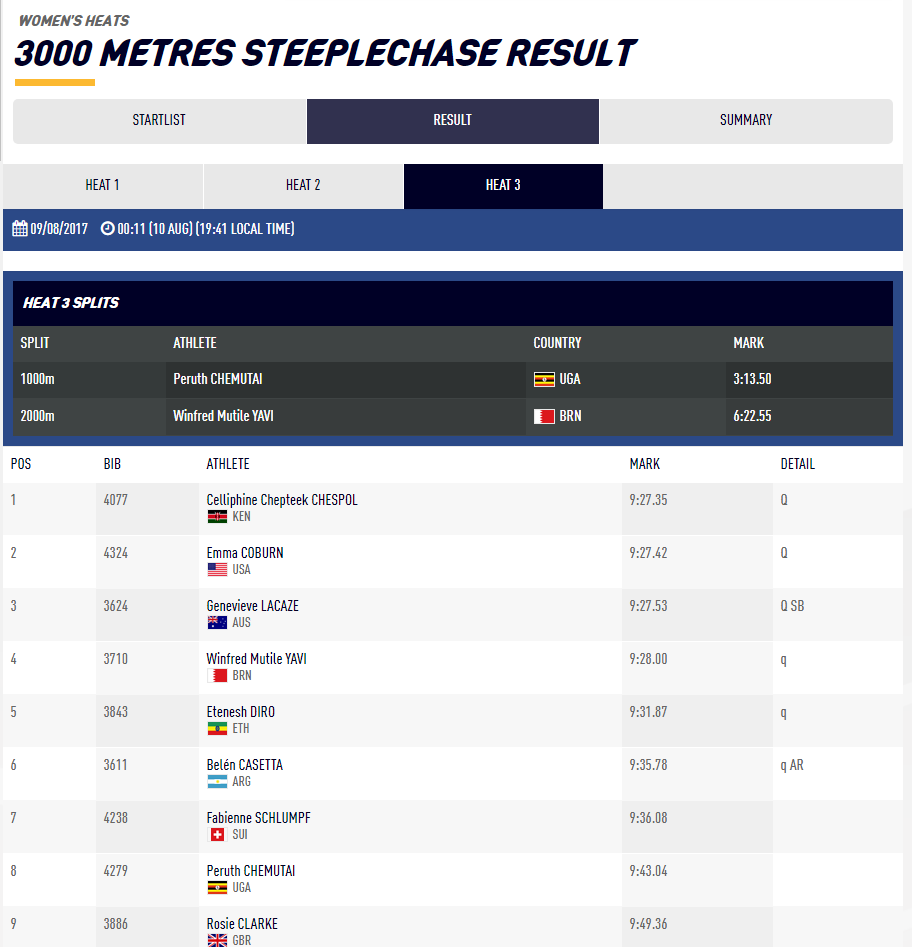Click Argentina flag under Belén Casetta
Screen dimensions: 912x947
coord(217,782)
